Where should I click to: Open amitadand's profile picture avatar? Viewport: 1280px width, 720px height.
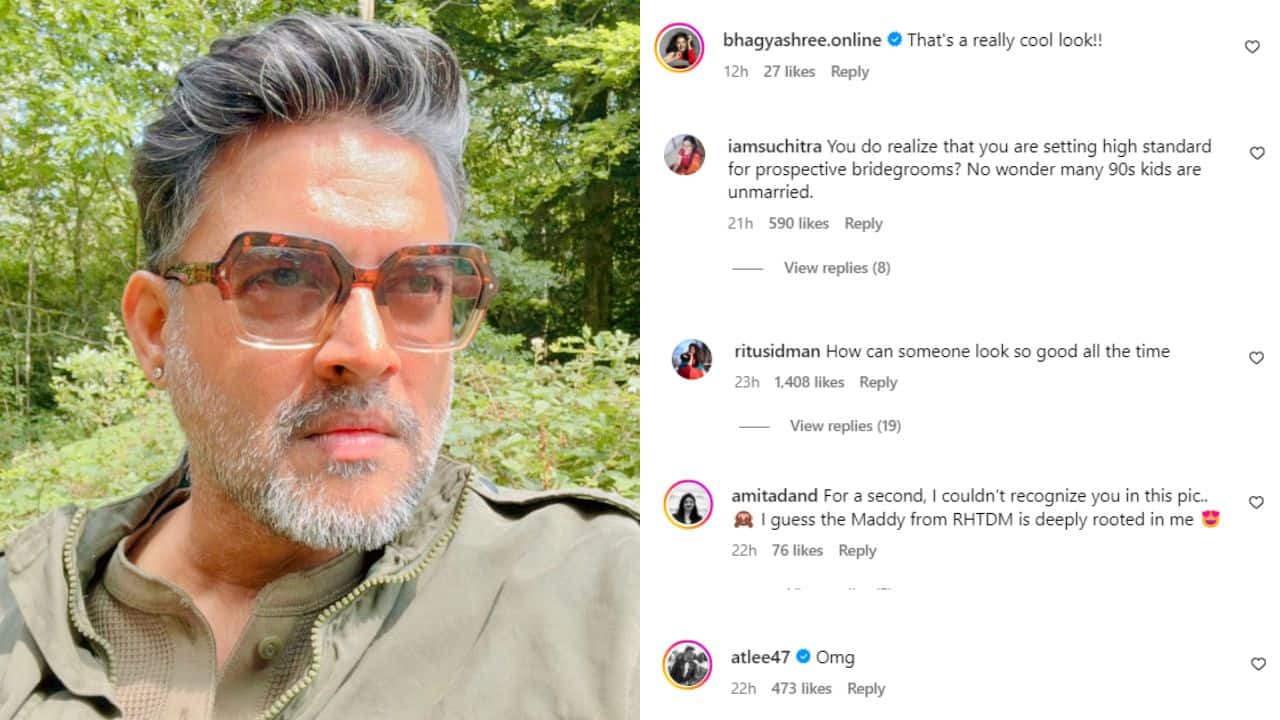click(x=688, y=505)
